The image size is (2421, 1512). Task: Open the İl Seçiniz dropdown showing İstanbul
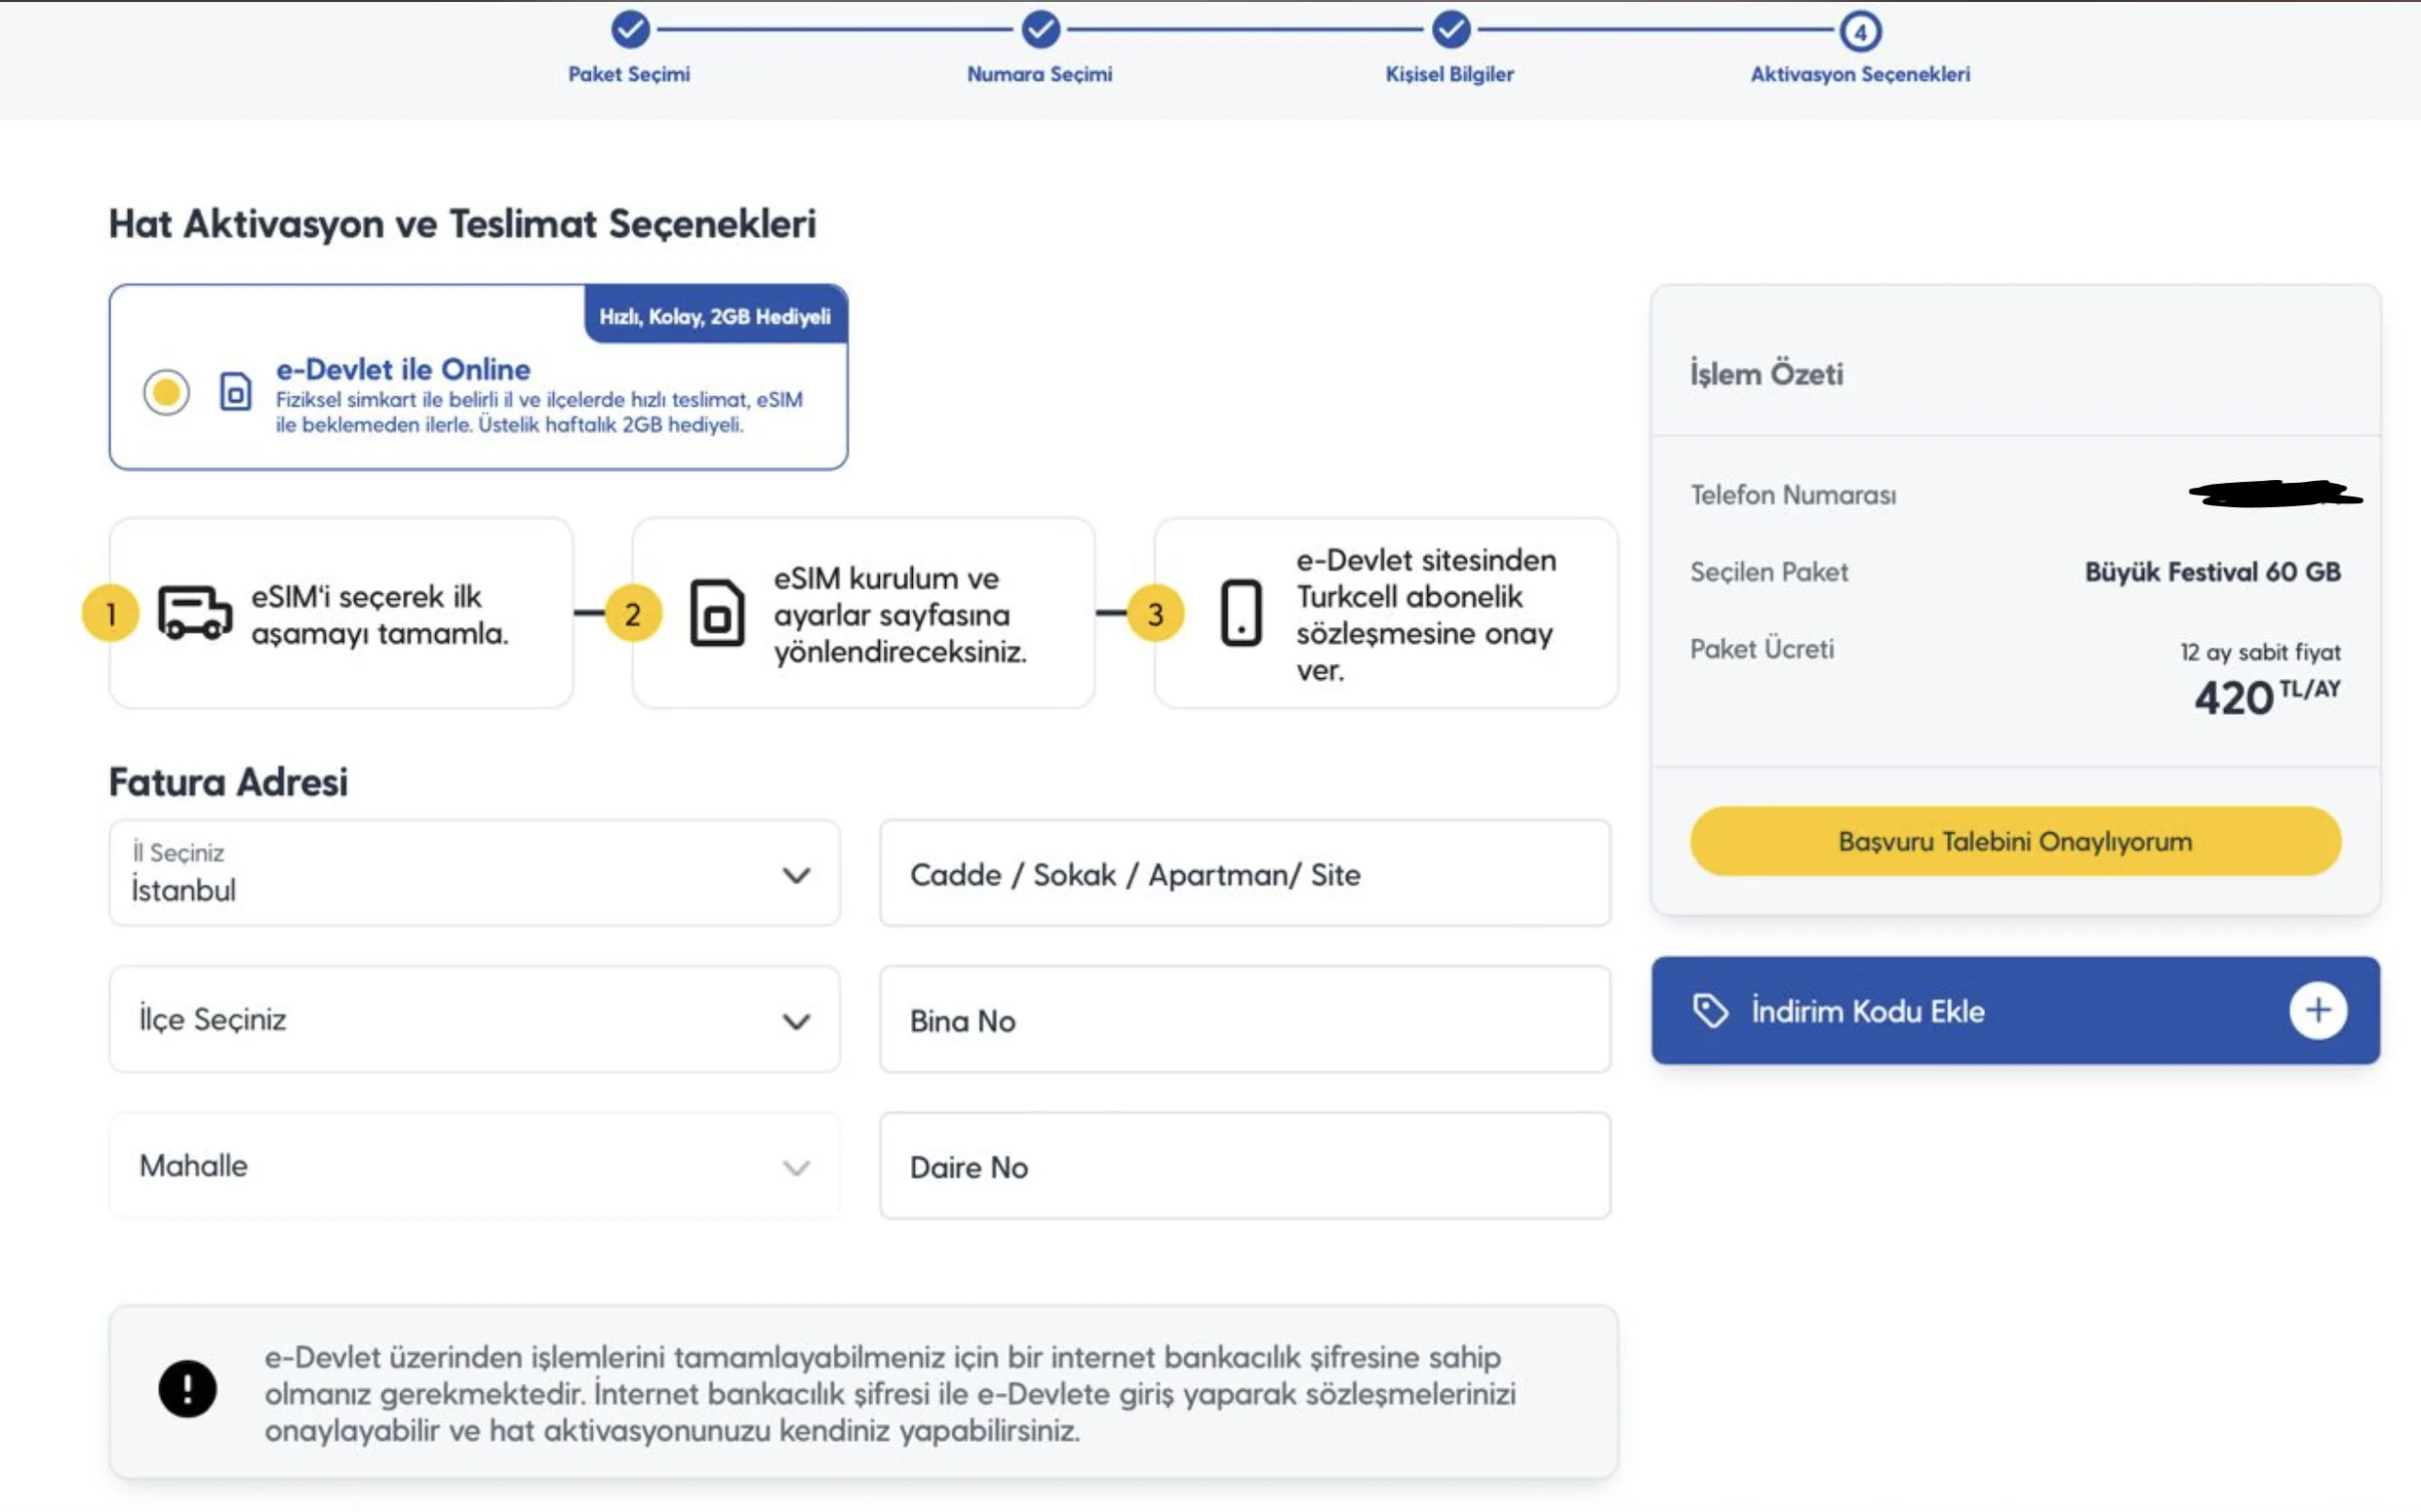coord(474,874)
